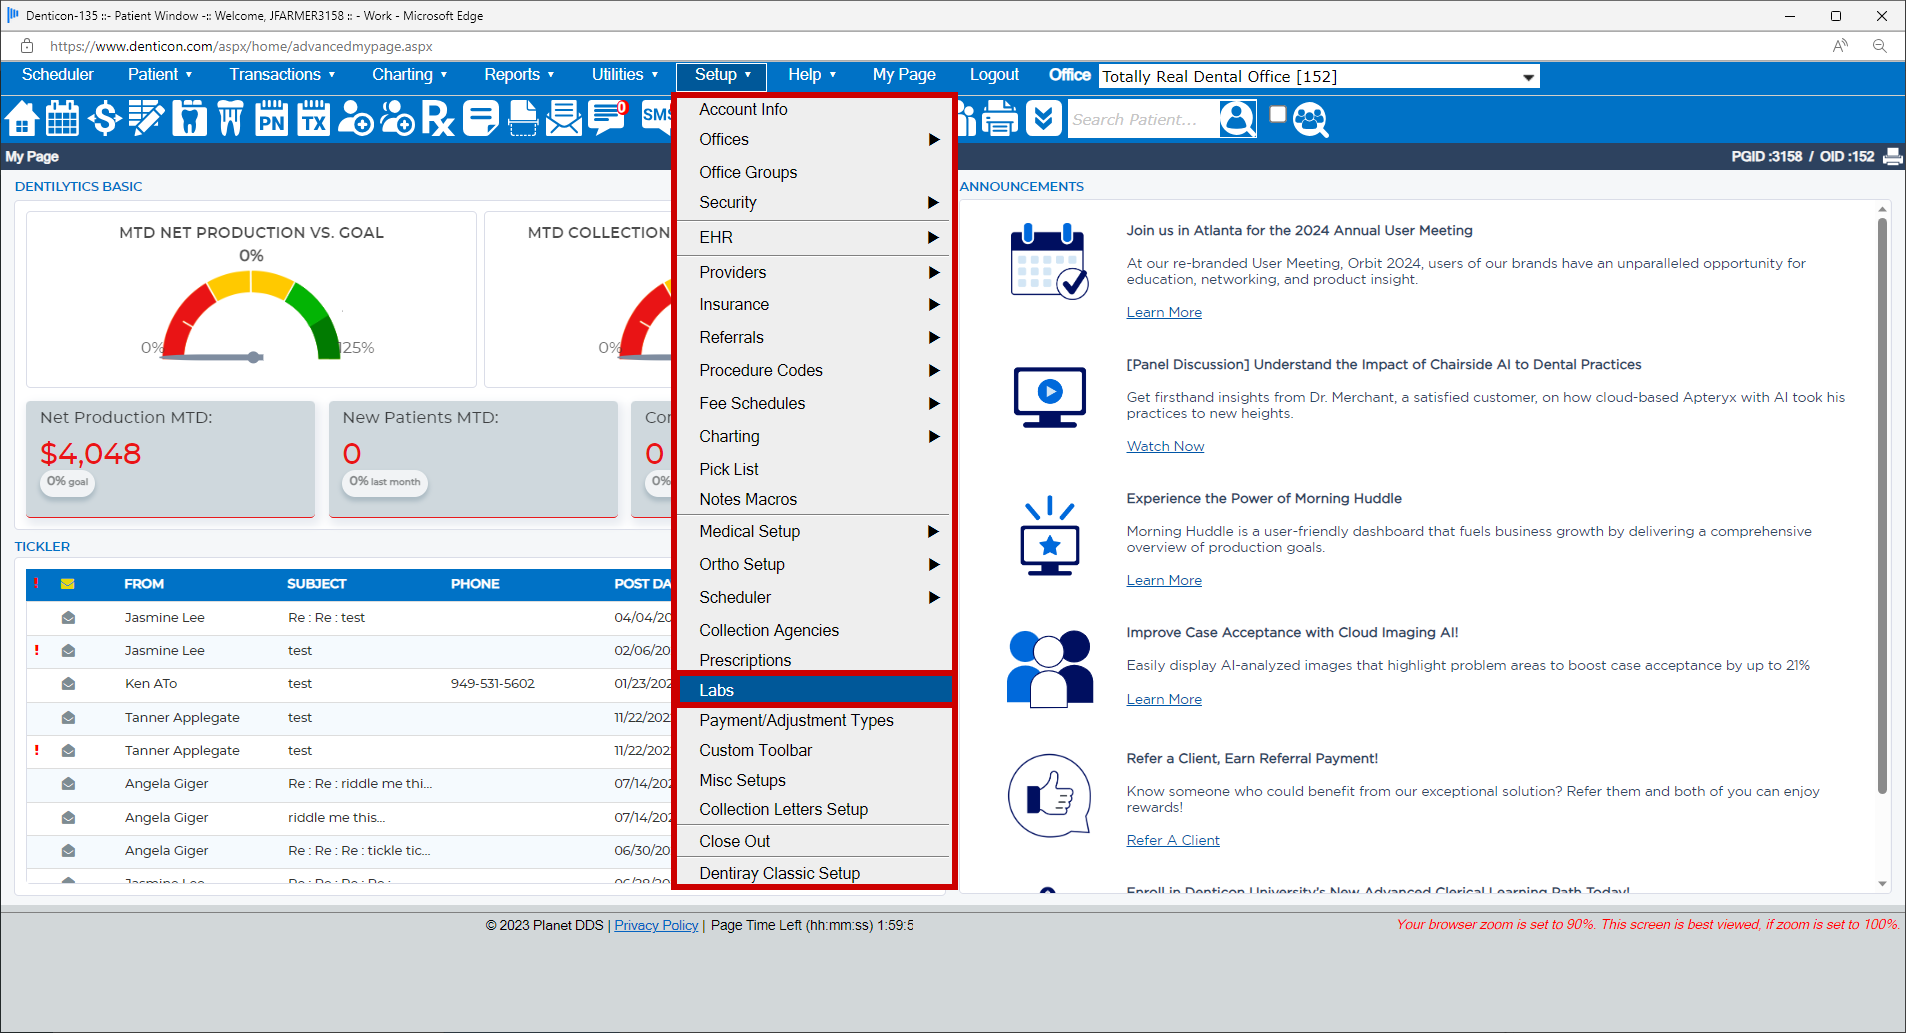Expand the Security submenu
Screen dimensions: 1906x1033
(x=934, y=203)
